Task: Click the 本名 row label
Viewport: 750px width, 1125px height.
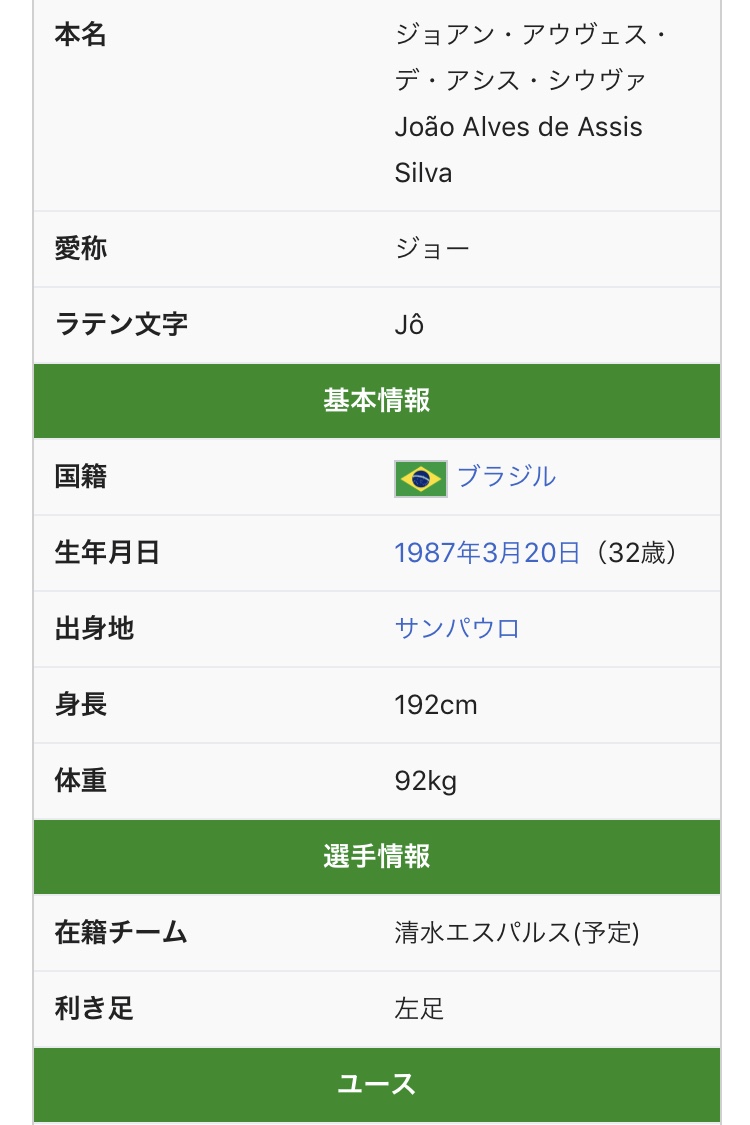Action: (81, 36)
